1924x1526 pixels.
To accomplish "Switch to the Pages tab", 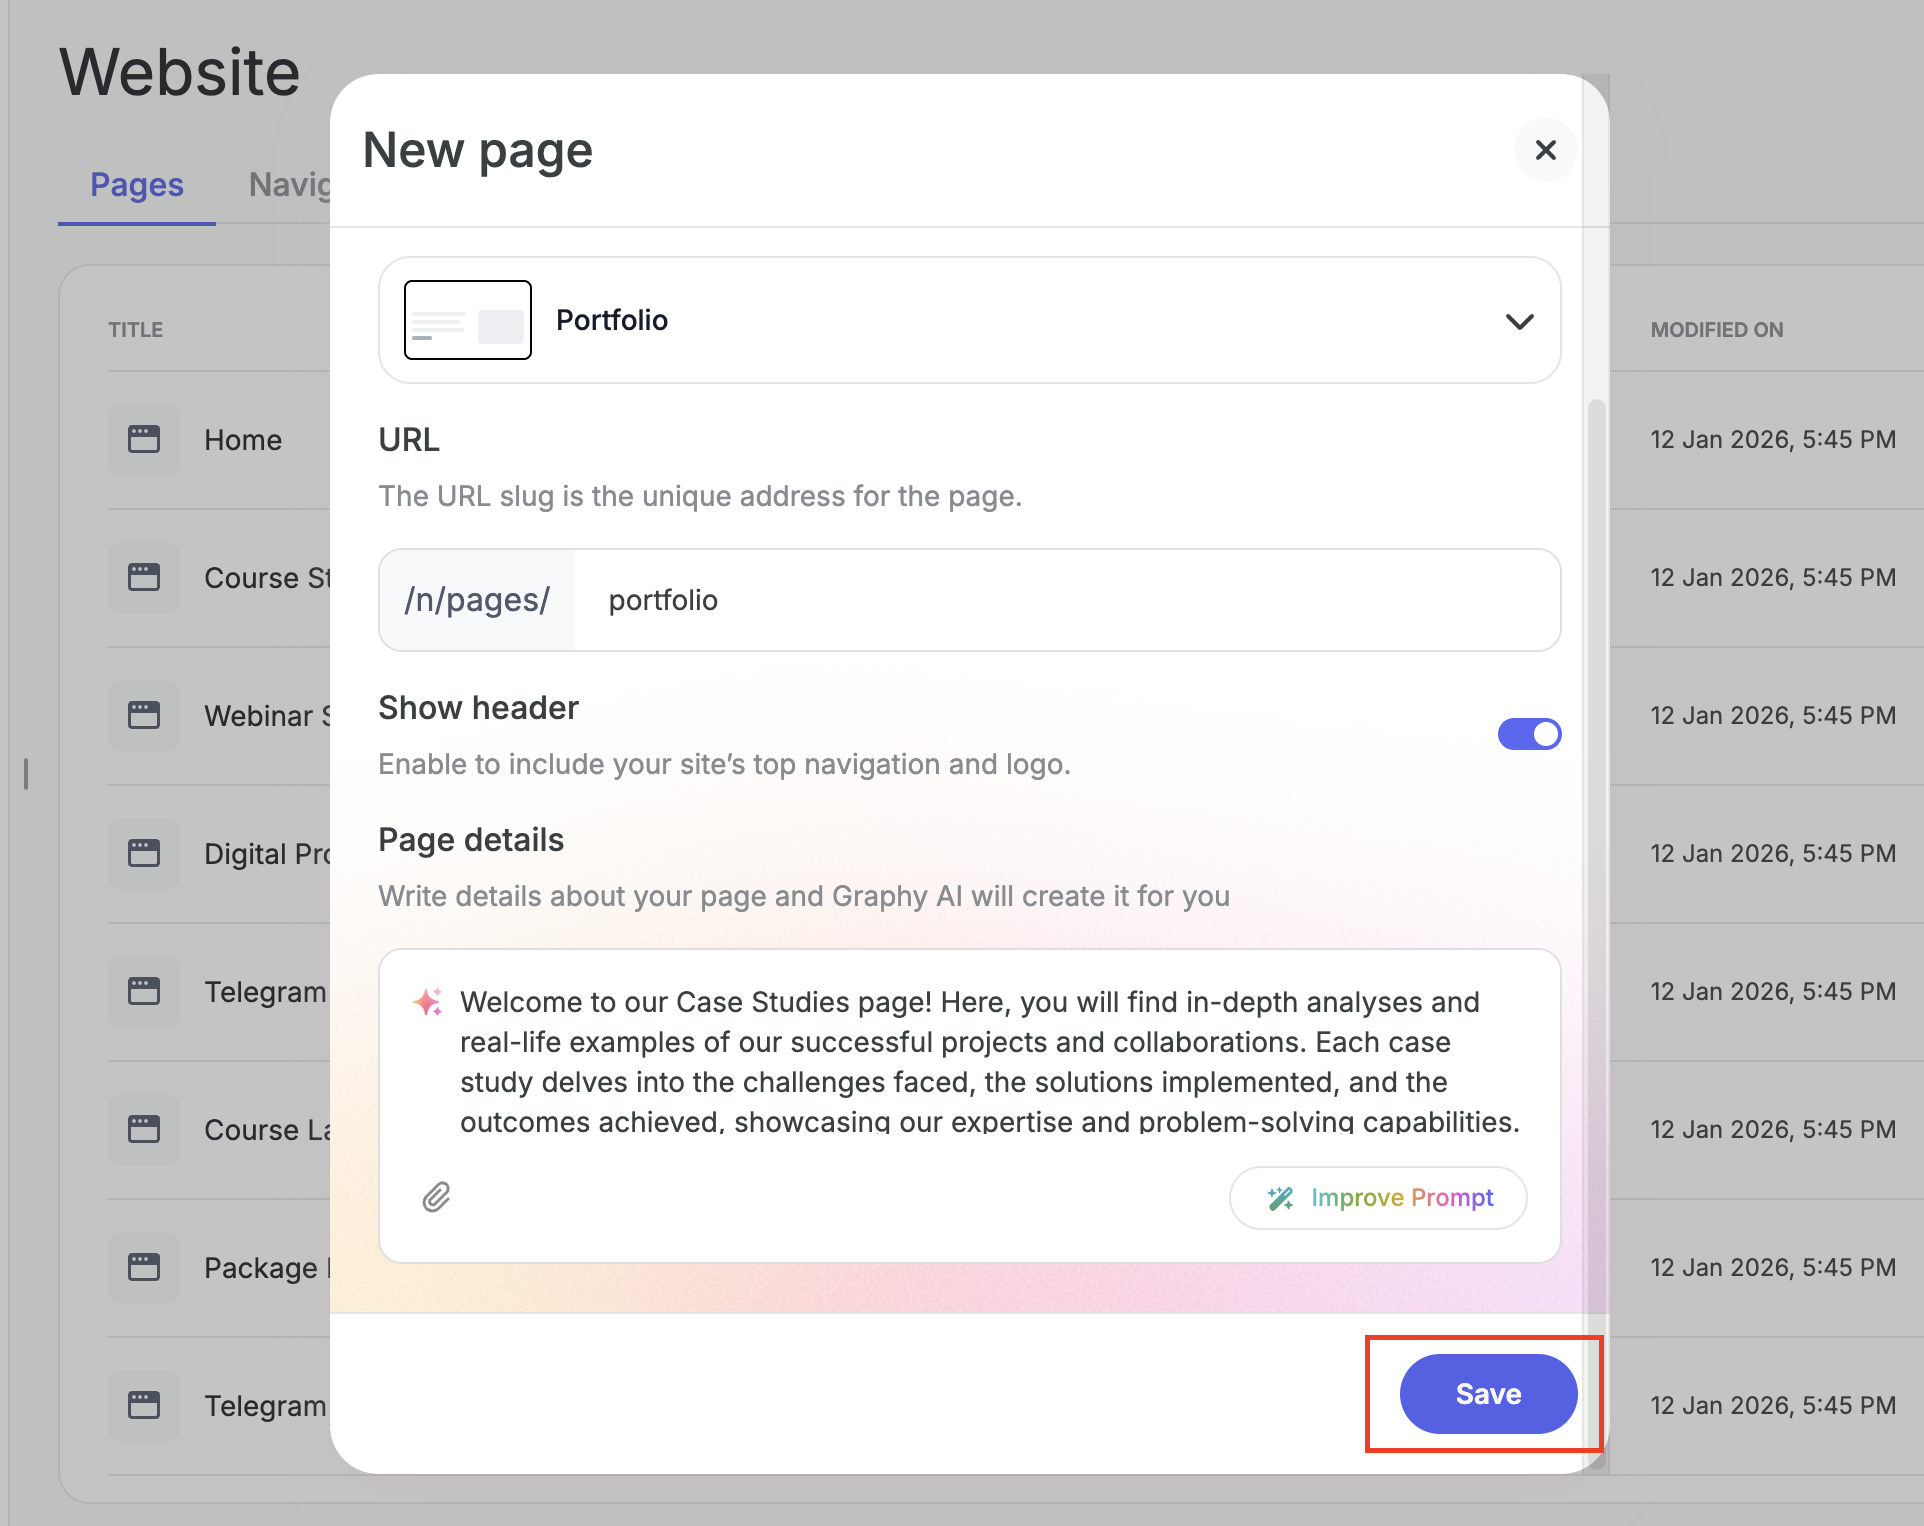I will tap(137, 185).
